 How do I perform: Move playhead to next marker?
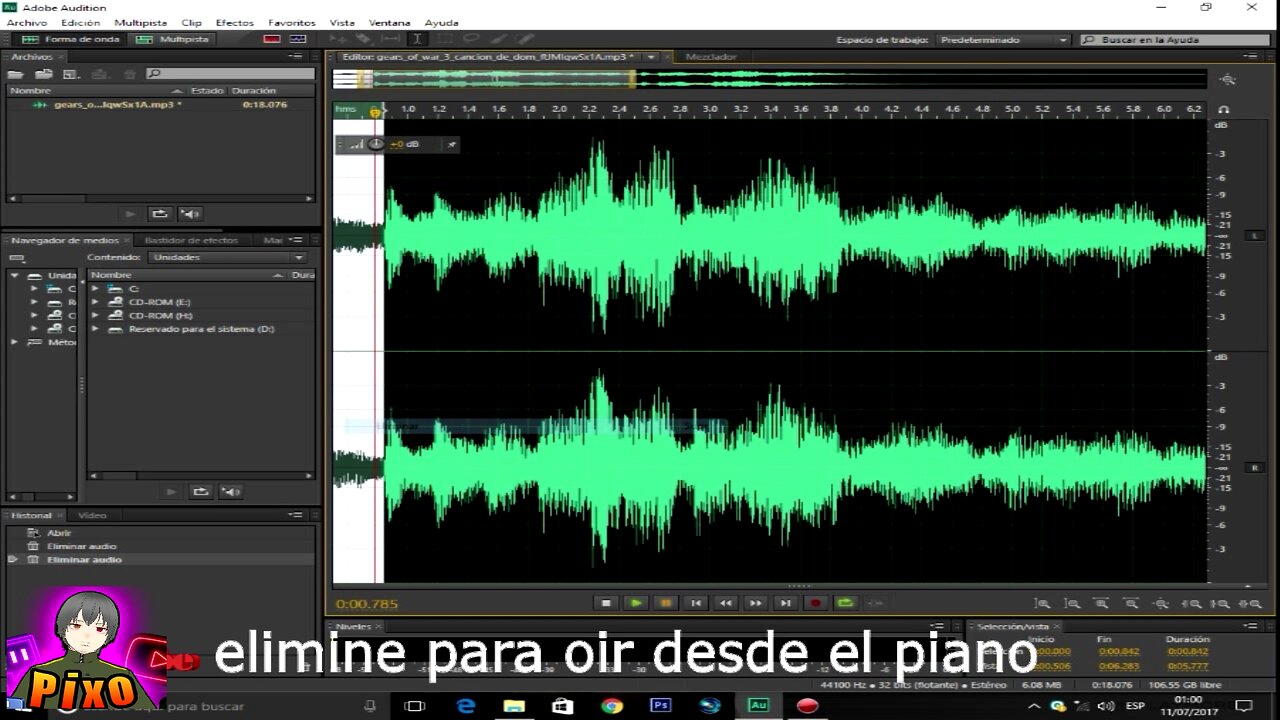click(x=786, y=603)
